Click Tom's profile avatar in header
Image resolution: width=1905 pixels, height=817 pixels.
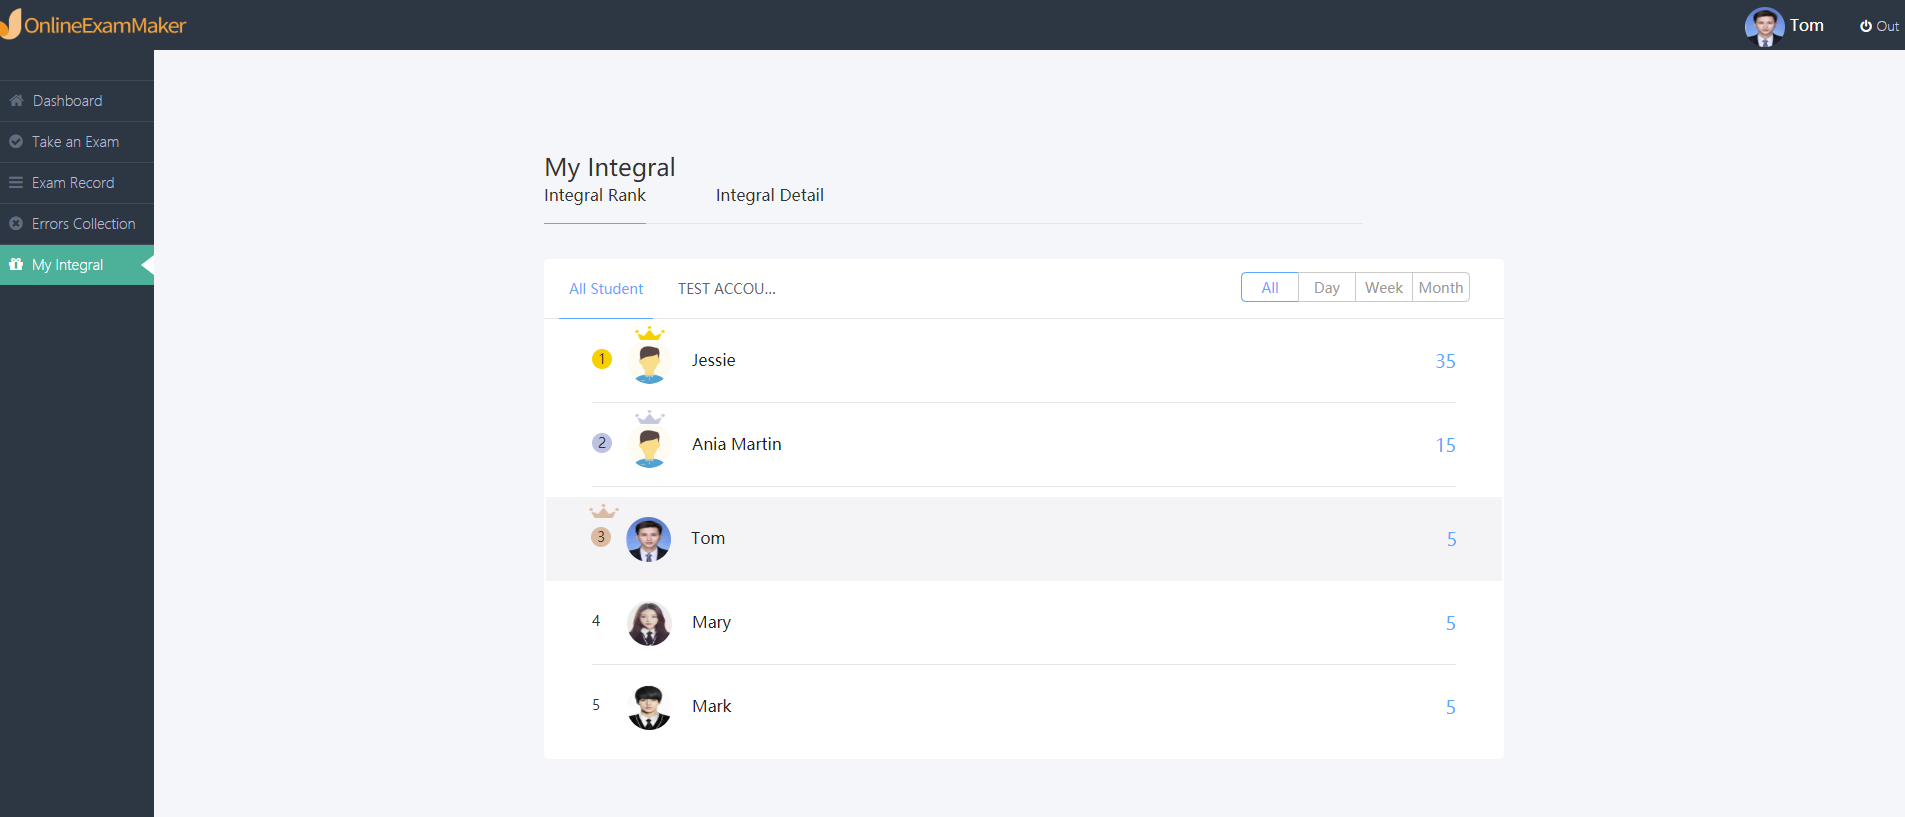pos(1764,26)
